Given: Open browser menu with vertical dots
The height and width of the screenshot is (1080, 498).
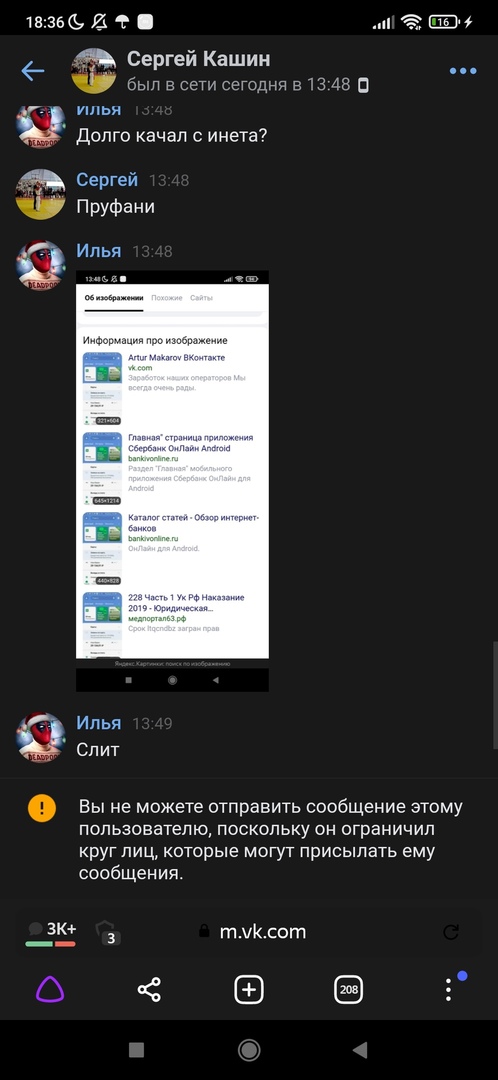Looking at the screenshot, I should [x=448, y=989].
